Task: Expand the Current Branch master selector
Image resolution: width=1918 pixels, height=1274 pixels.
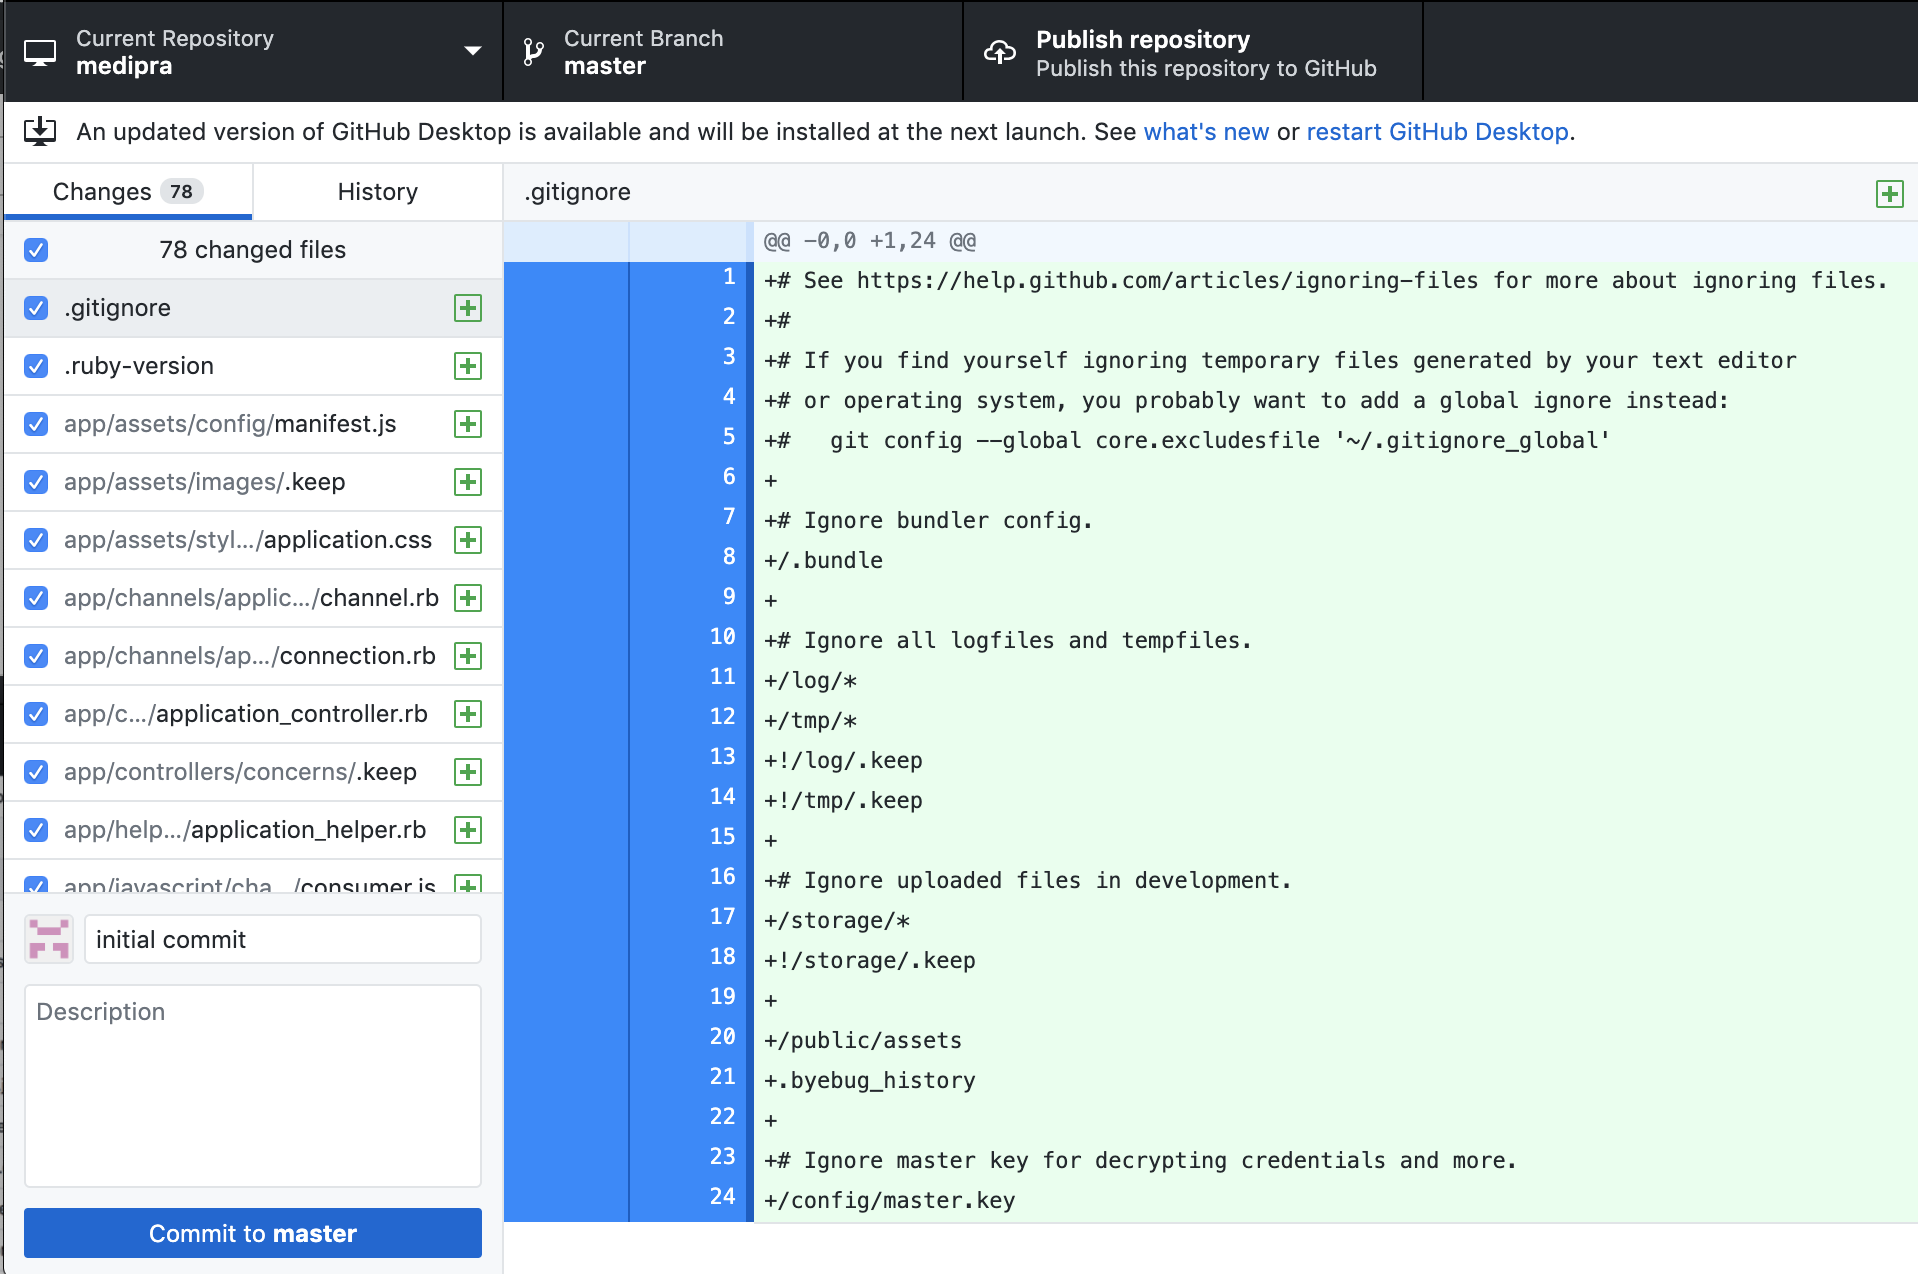Action: click(x=733, y=52)
